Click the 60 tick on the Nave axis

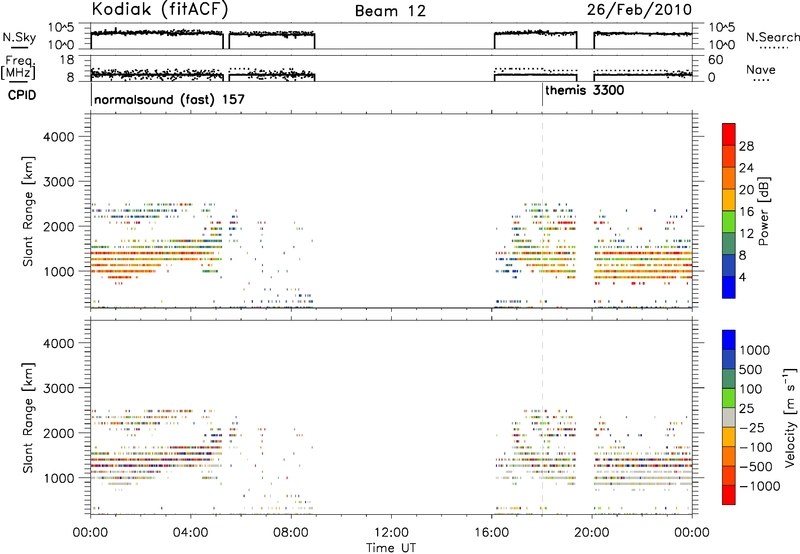716,60
